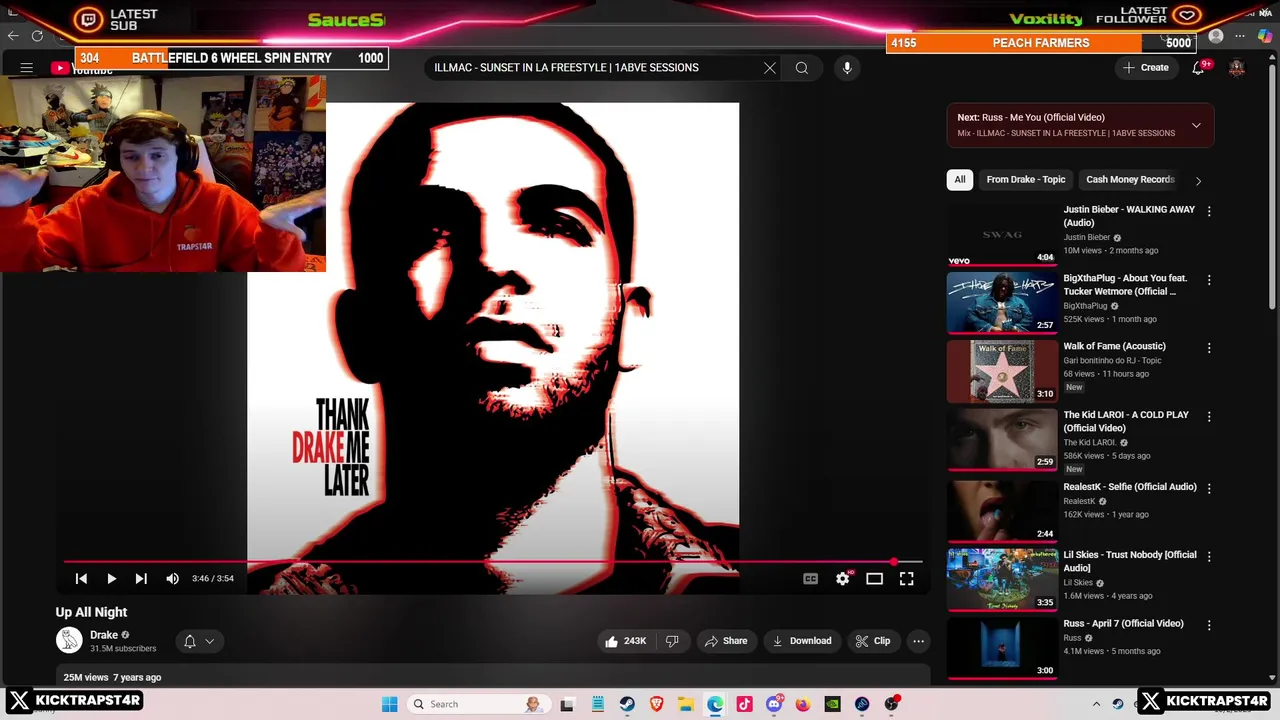Expand the Next Russ mix panel
The width and height of the screenshot is (1280, 720).
tap(1196, 125)
